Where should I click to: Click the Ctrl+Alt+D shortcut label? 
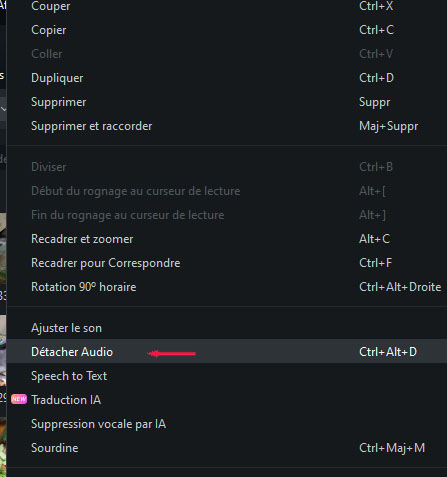388,352
